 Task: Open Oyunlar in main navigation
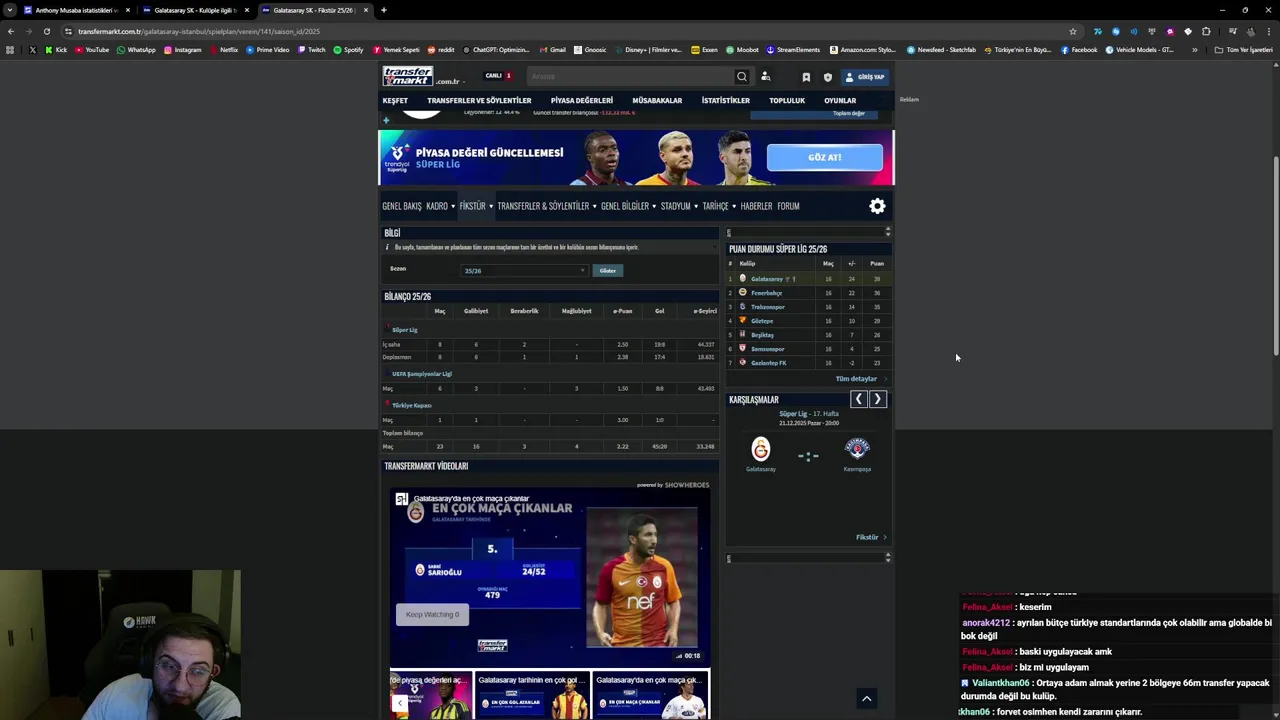(x=840, y=100)
